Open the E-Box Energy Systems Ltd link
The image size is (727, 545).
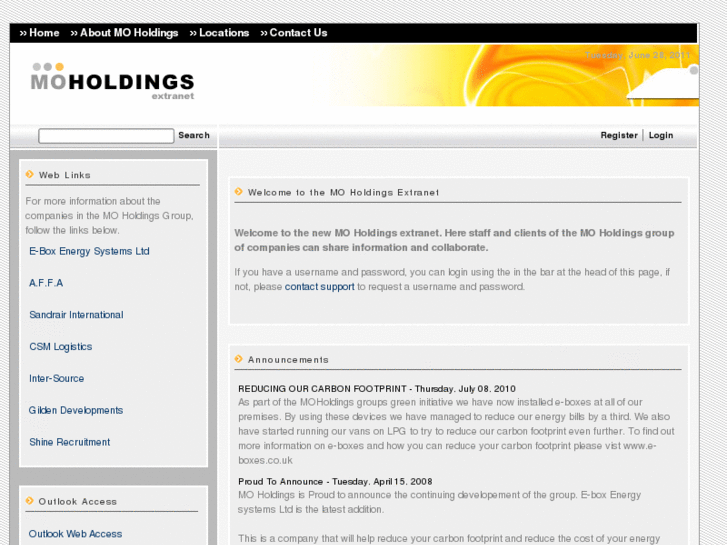pos(89,251)
